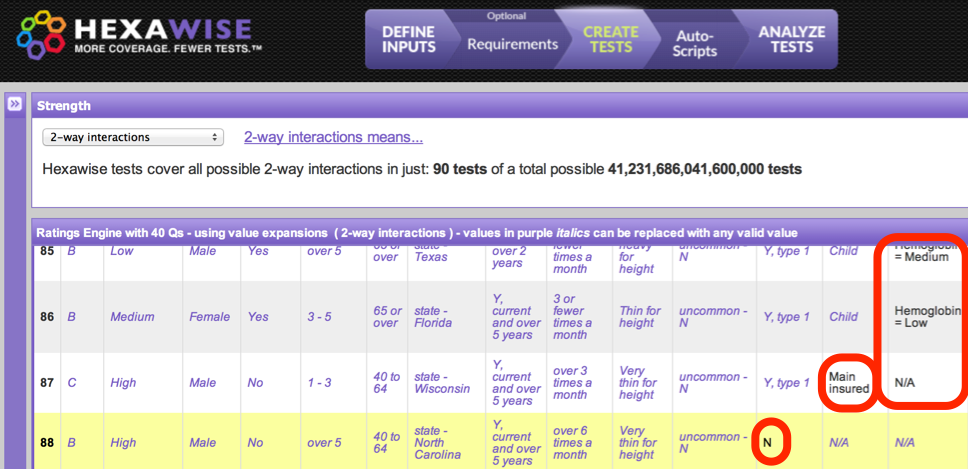Screen dimensions: 968x470
Task: Click 'Female' in row 86
Action: pos(209,317)
